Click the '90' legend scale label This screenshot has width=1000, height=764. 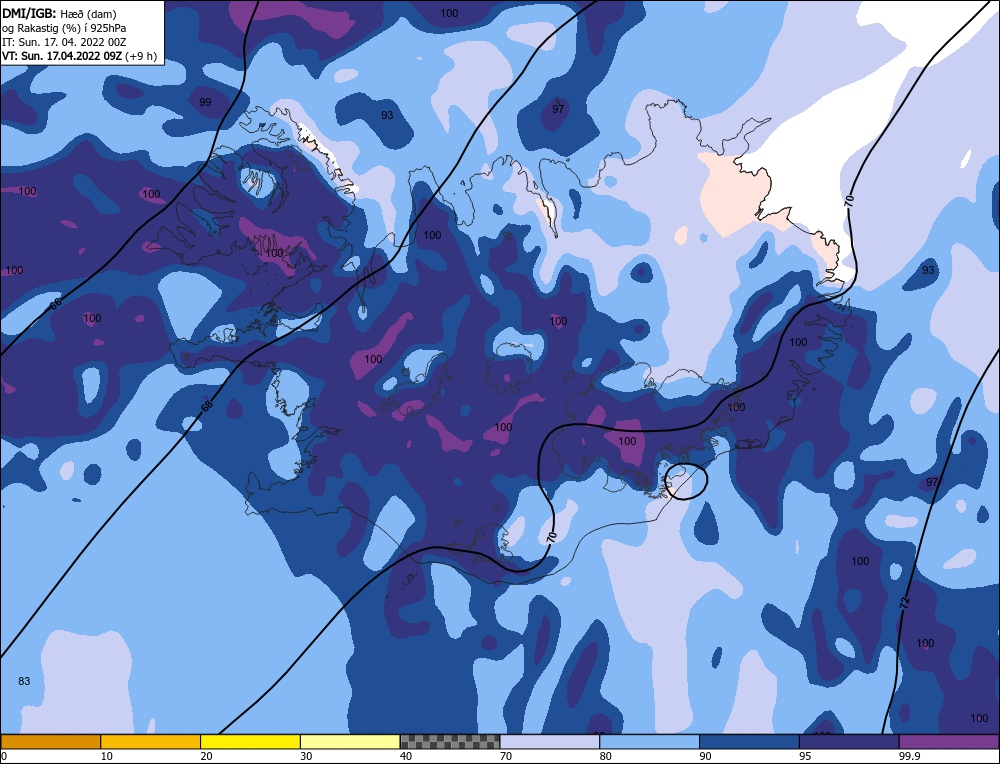point(705,756)
